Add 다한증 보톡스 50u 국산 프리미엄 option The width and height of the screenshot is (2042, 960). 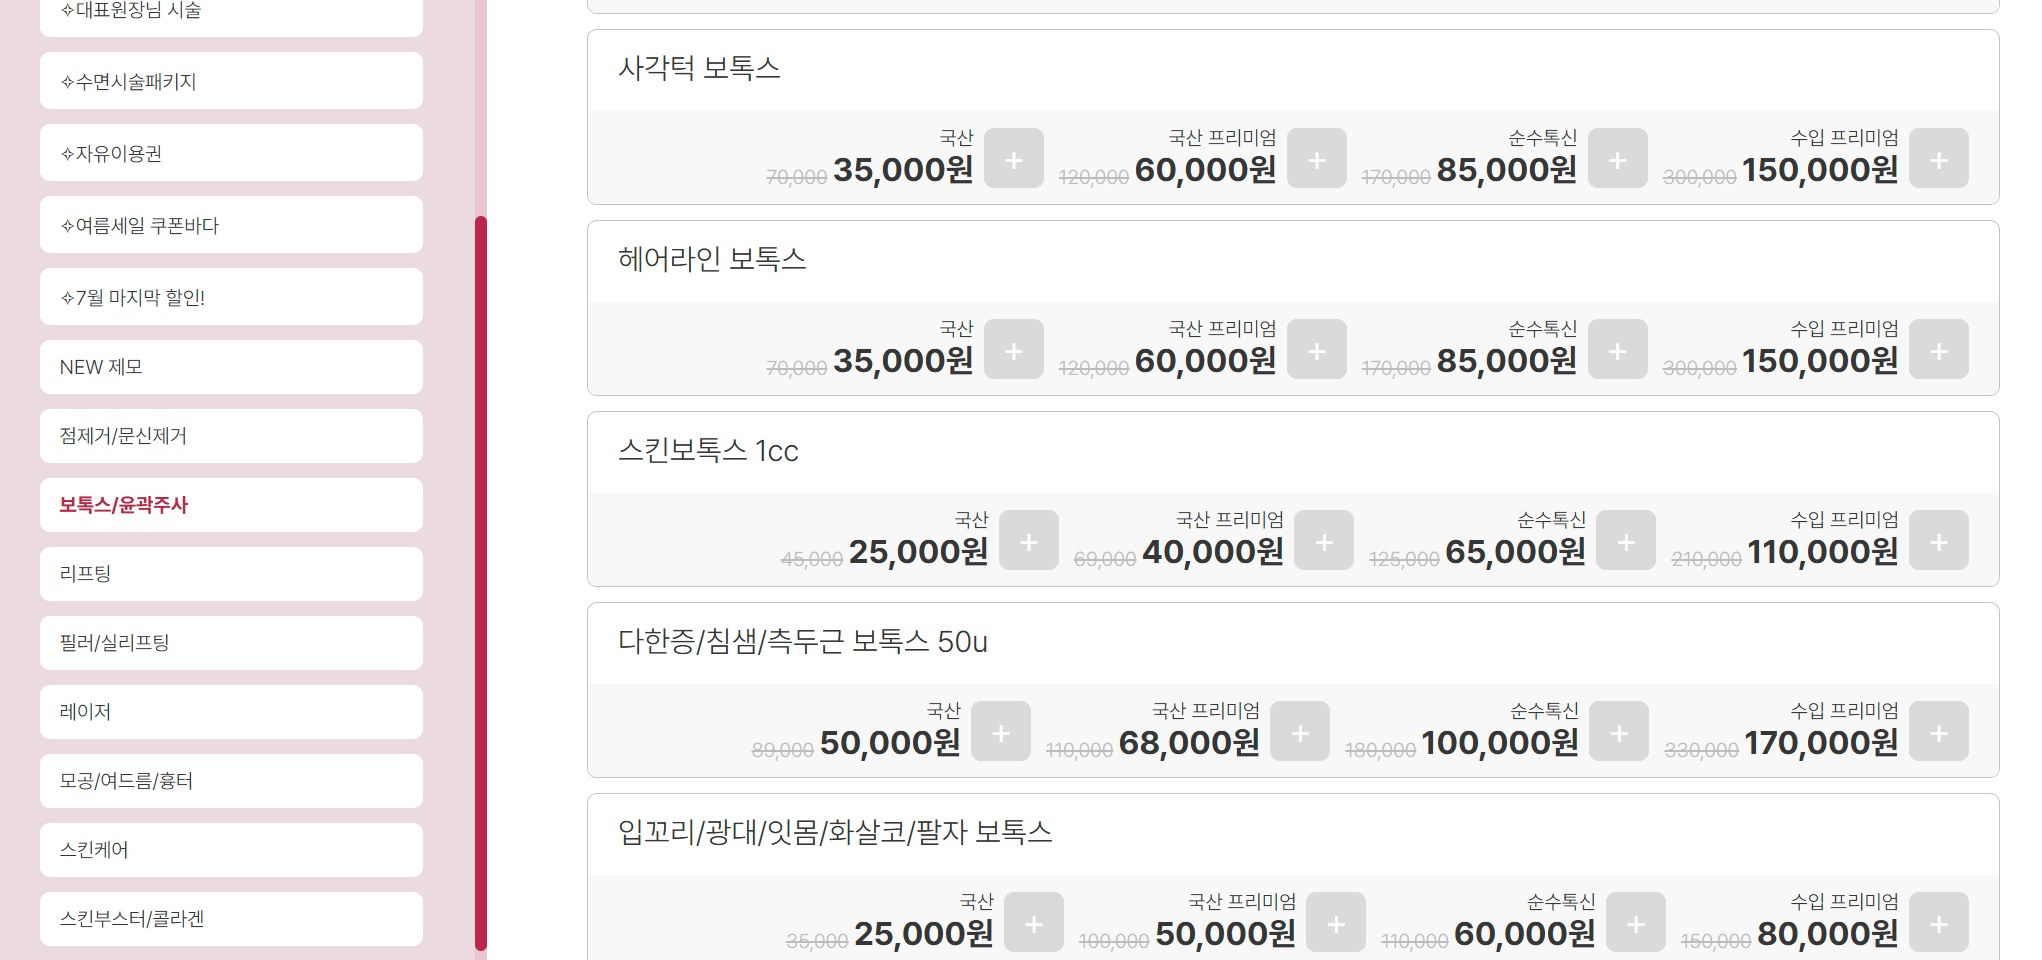click(1299, 732)
